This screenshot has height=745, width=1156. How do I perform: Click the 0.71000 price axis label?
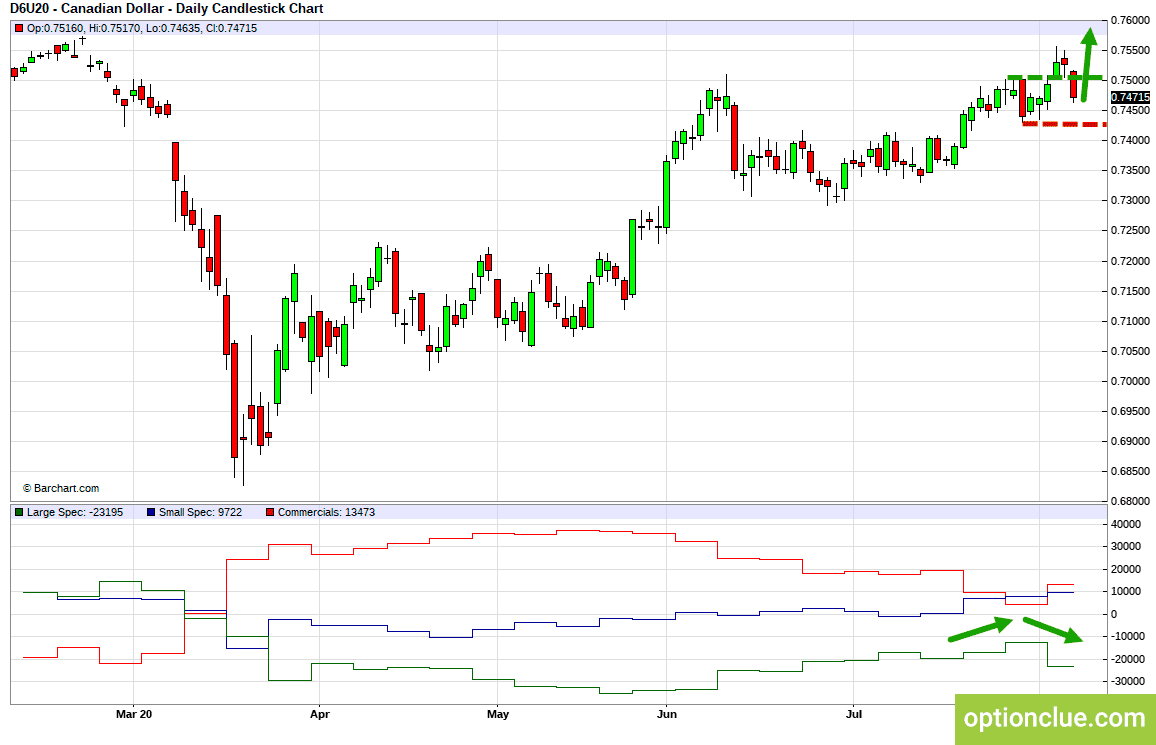click(1130, 321)
